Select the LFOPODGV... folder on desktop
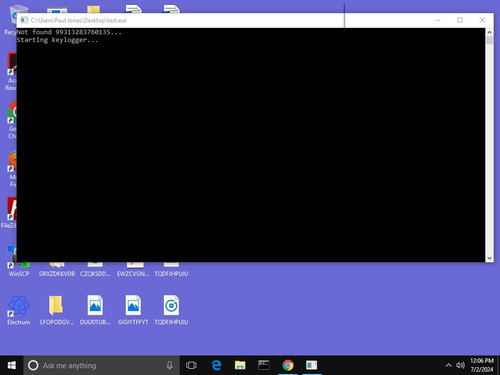 [x=56, y=309]
